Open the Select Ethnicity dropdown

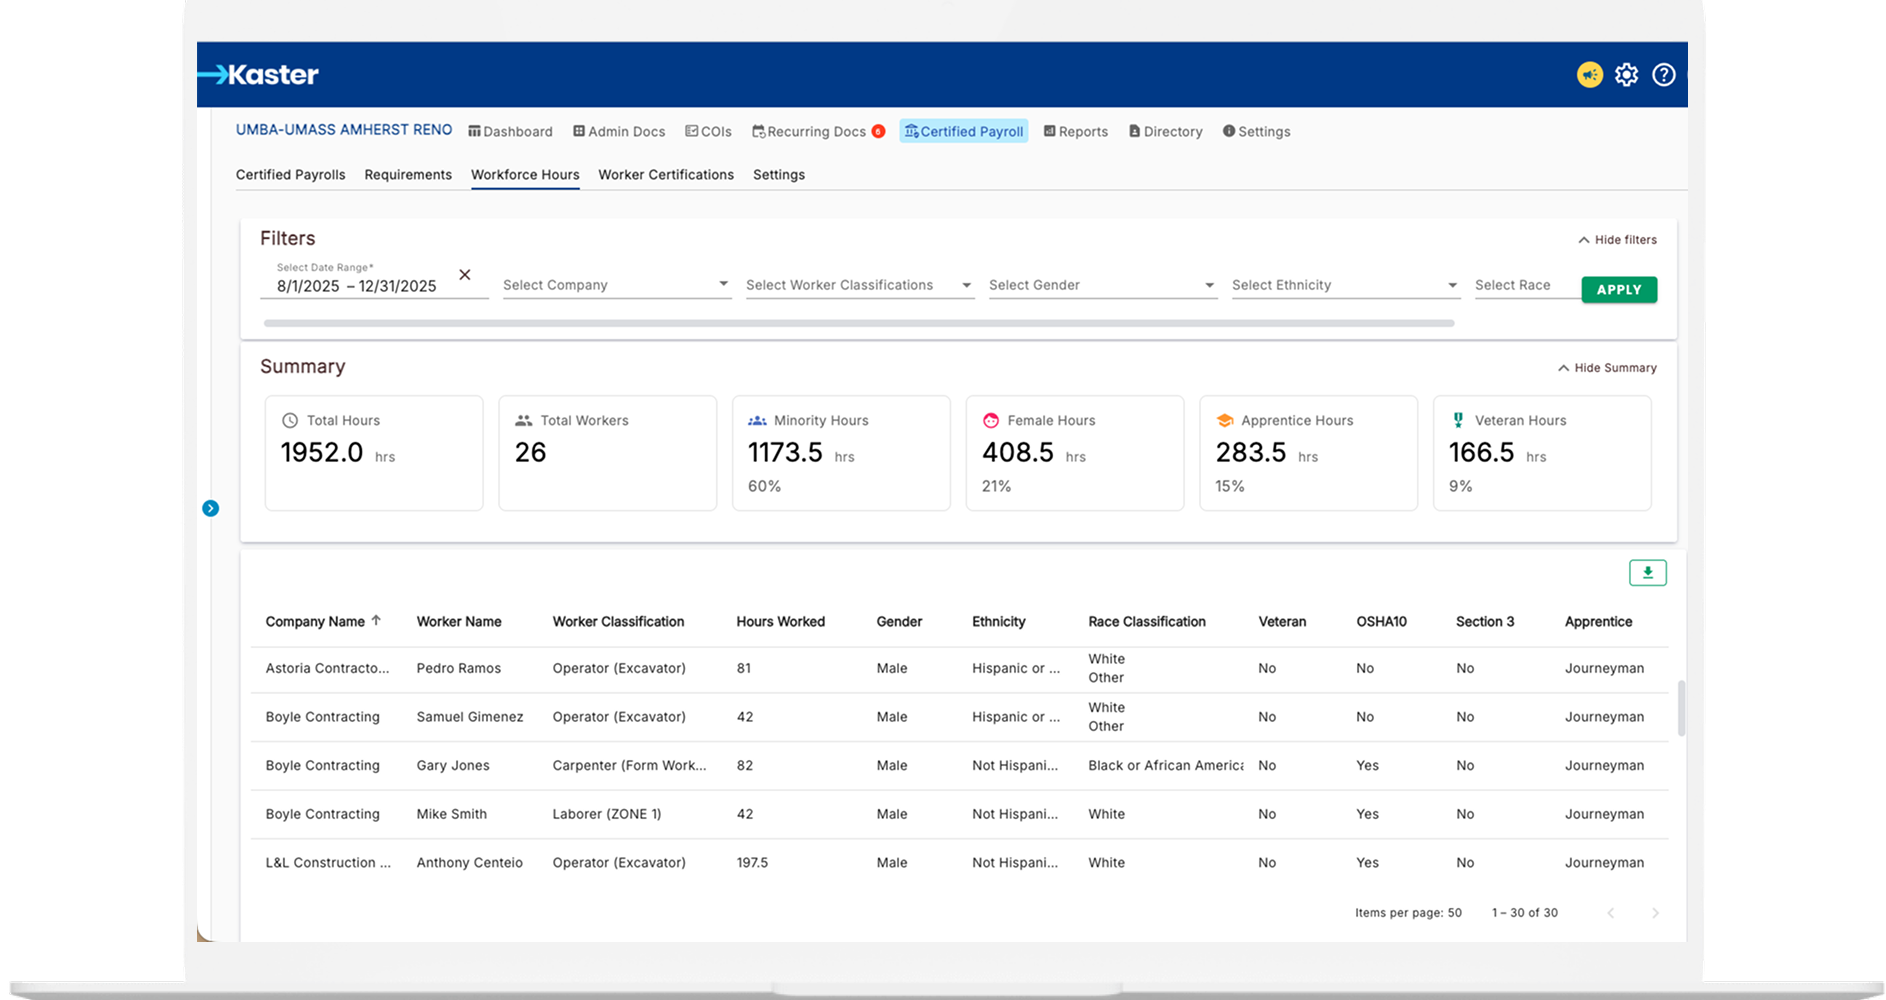1345,285
